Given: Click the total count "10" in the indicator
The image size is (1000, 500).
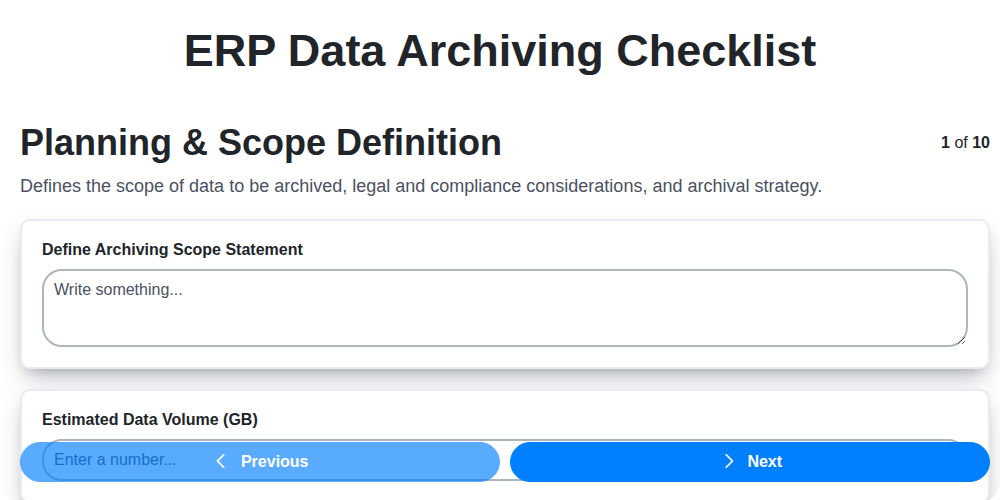Looking at the screenshot, I should [981, 142].
